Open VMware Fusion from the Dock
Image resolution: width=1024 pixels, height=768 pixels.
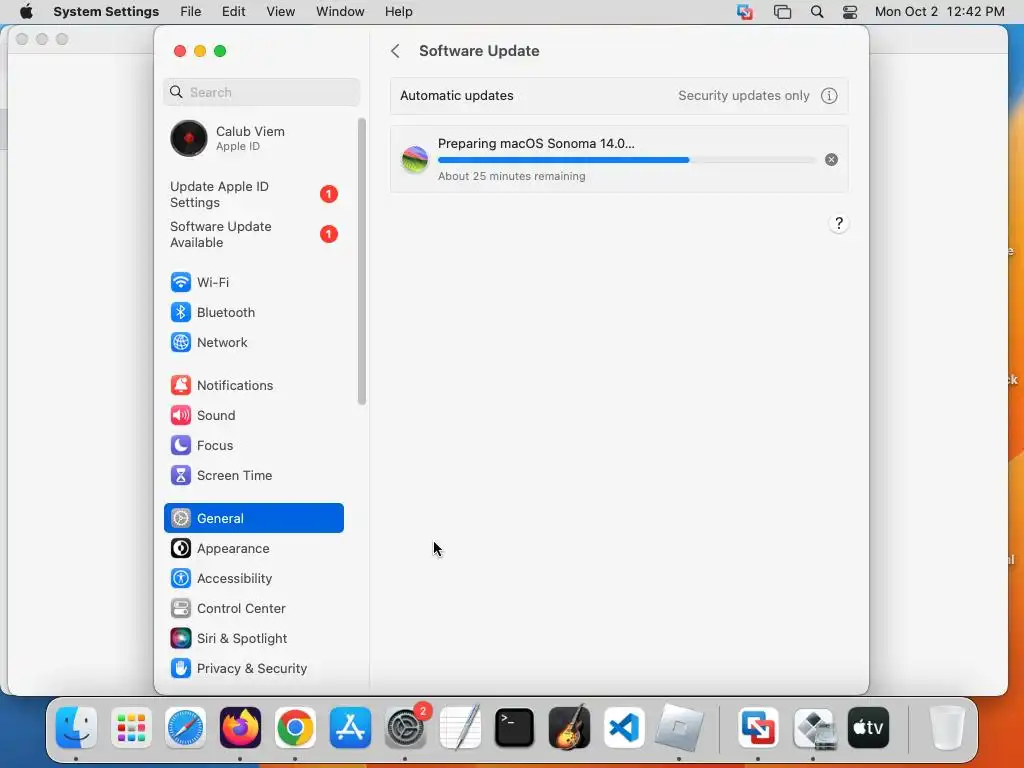point(758,727)
